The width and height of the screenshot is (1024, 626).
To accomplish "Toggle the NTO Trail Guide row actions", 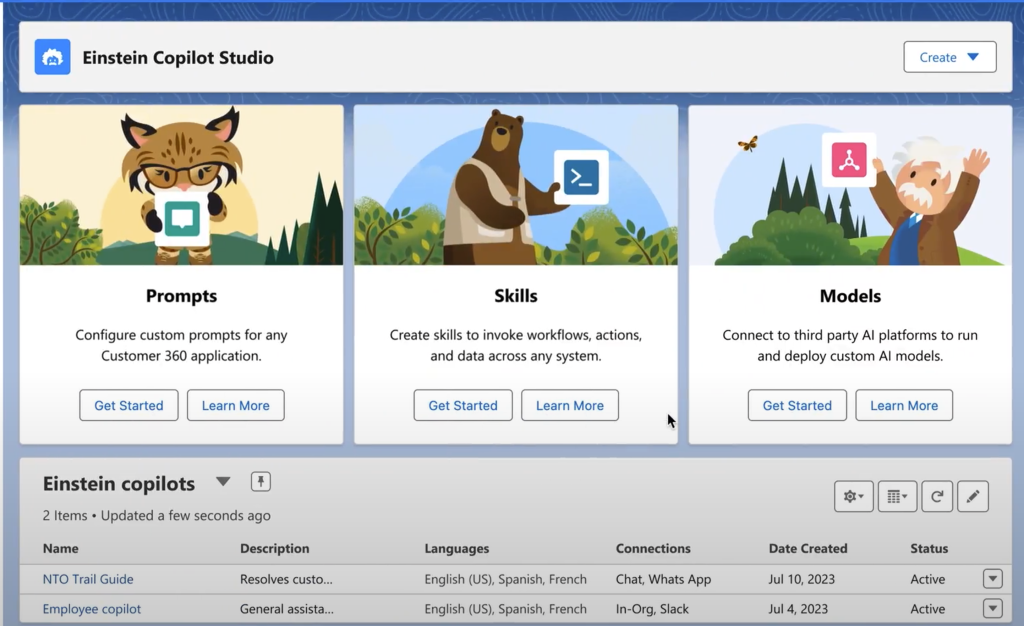I will tap(992, 578).
